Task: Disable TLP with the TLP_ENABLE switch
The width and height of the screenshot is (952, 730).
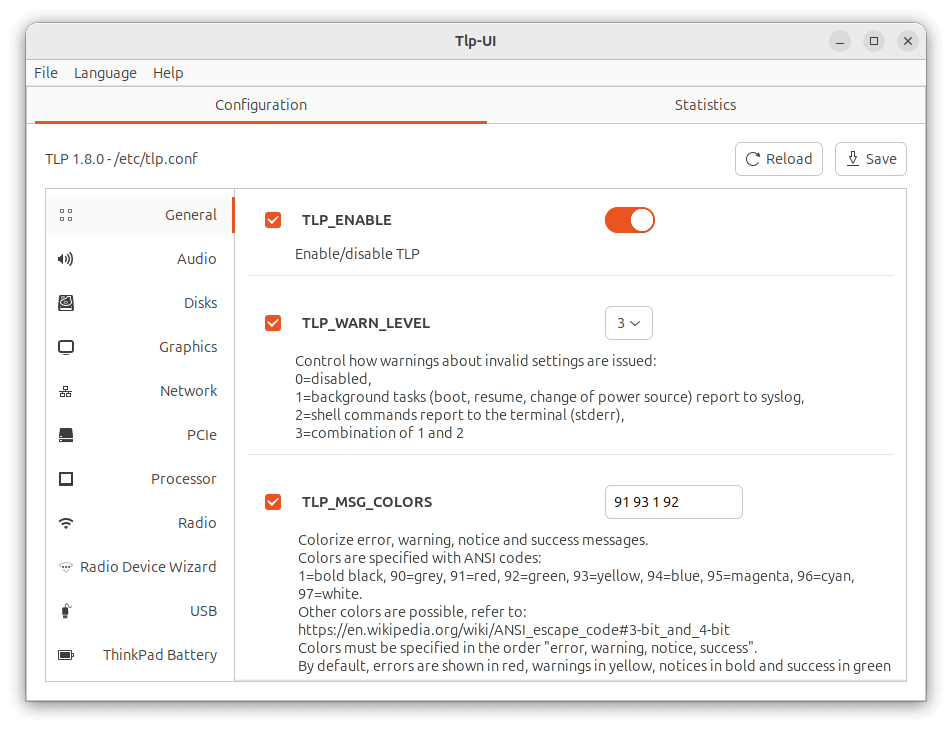Action: click(x=629, y=219)
